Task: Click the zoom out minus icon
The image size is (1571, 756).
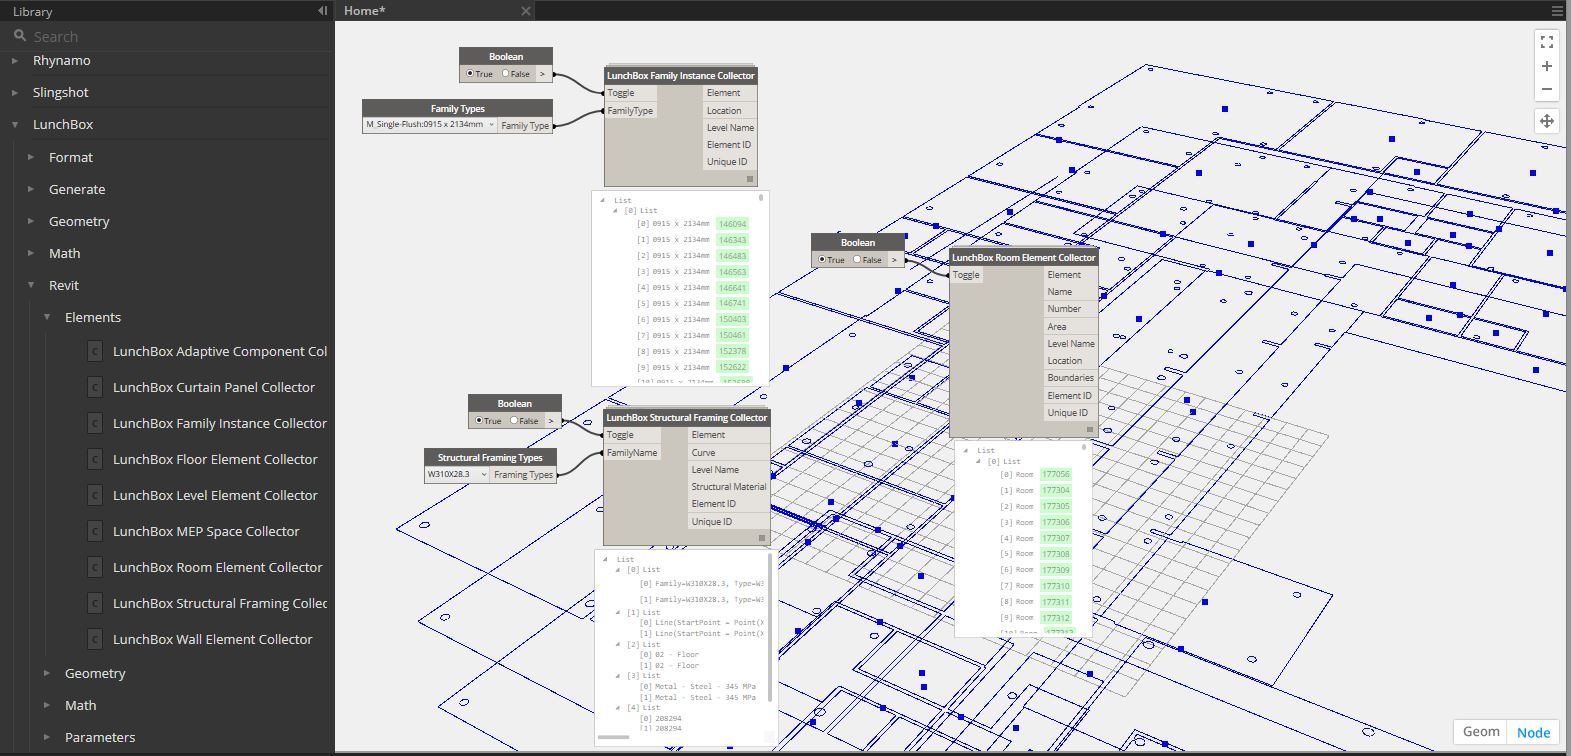Action: (1546, 89)
